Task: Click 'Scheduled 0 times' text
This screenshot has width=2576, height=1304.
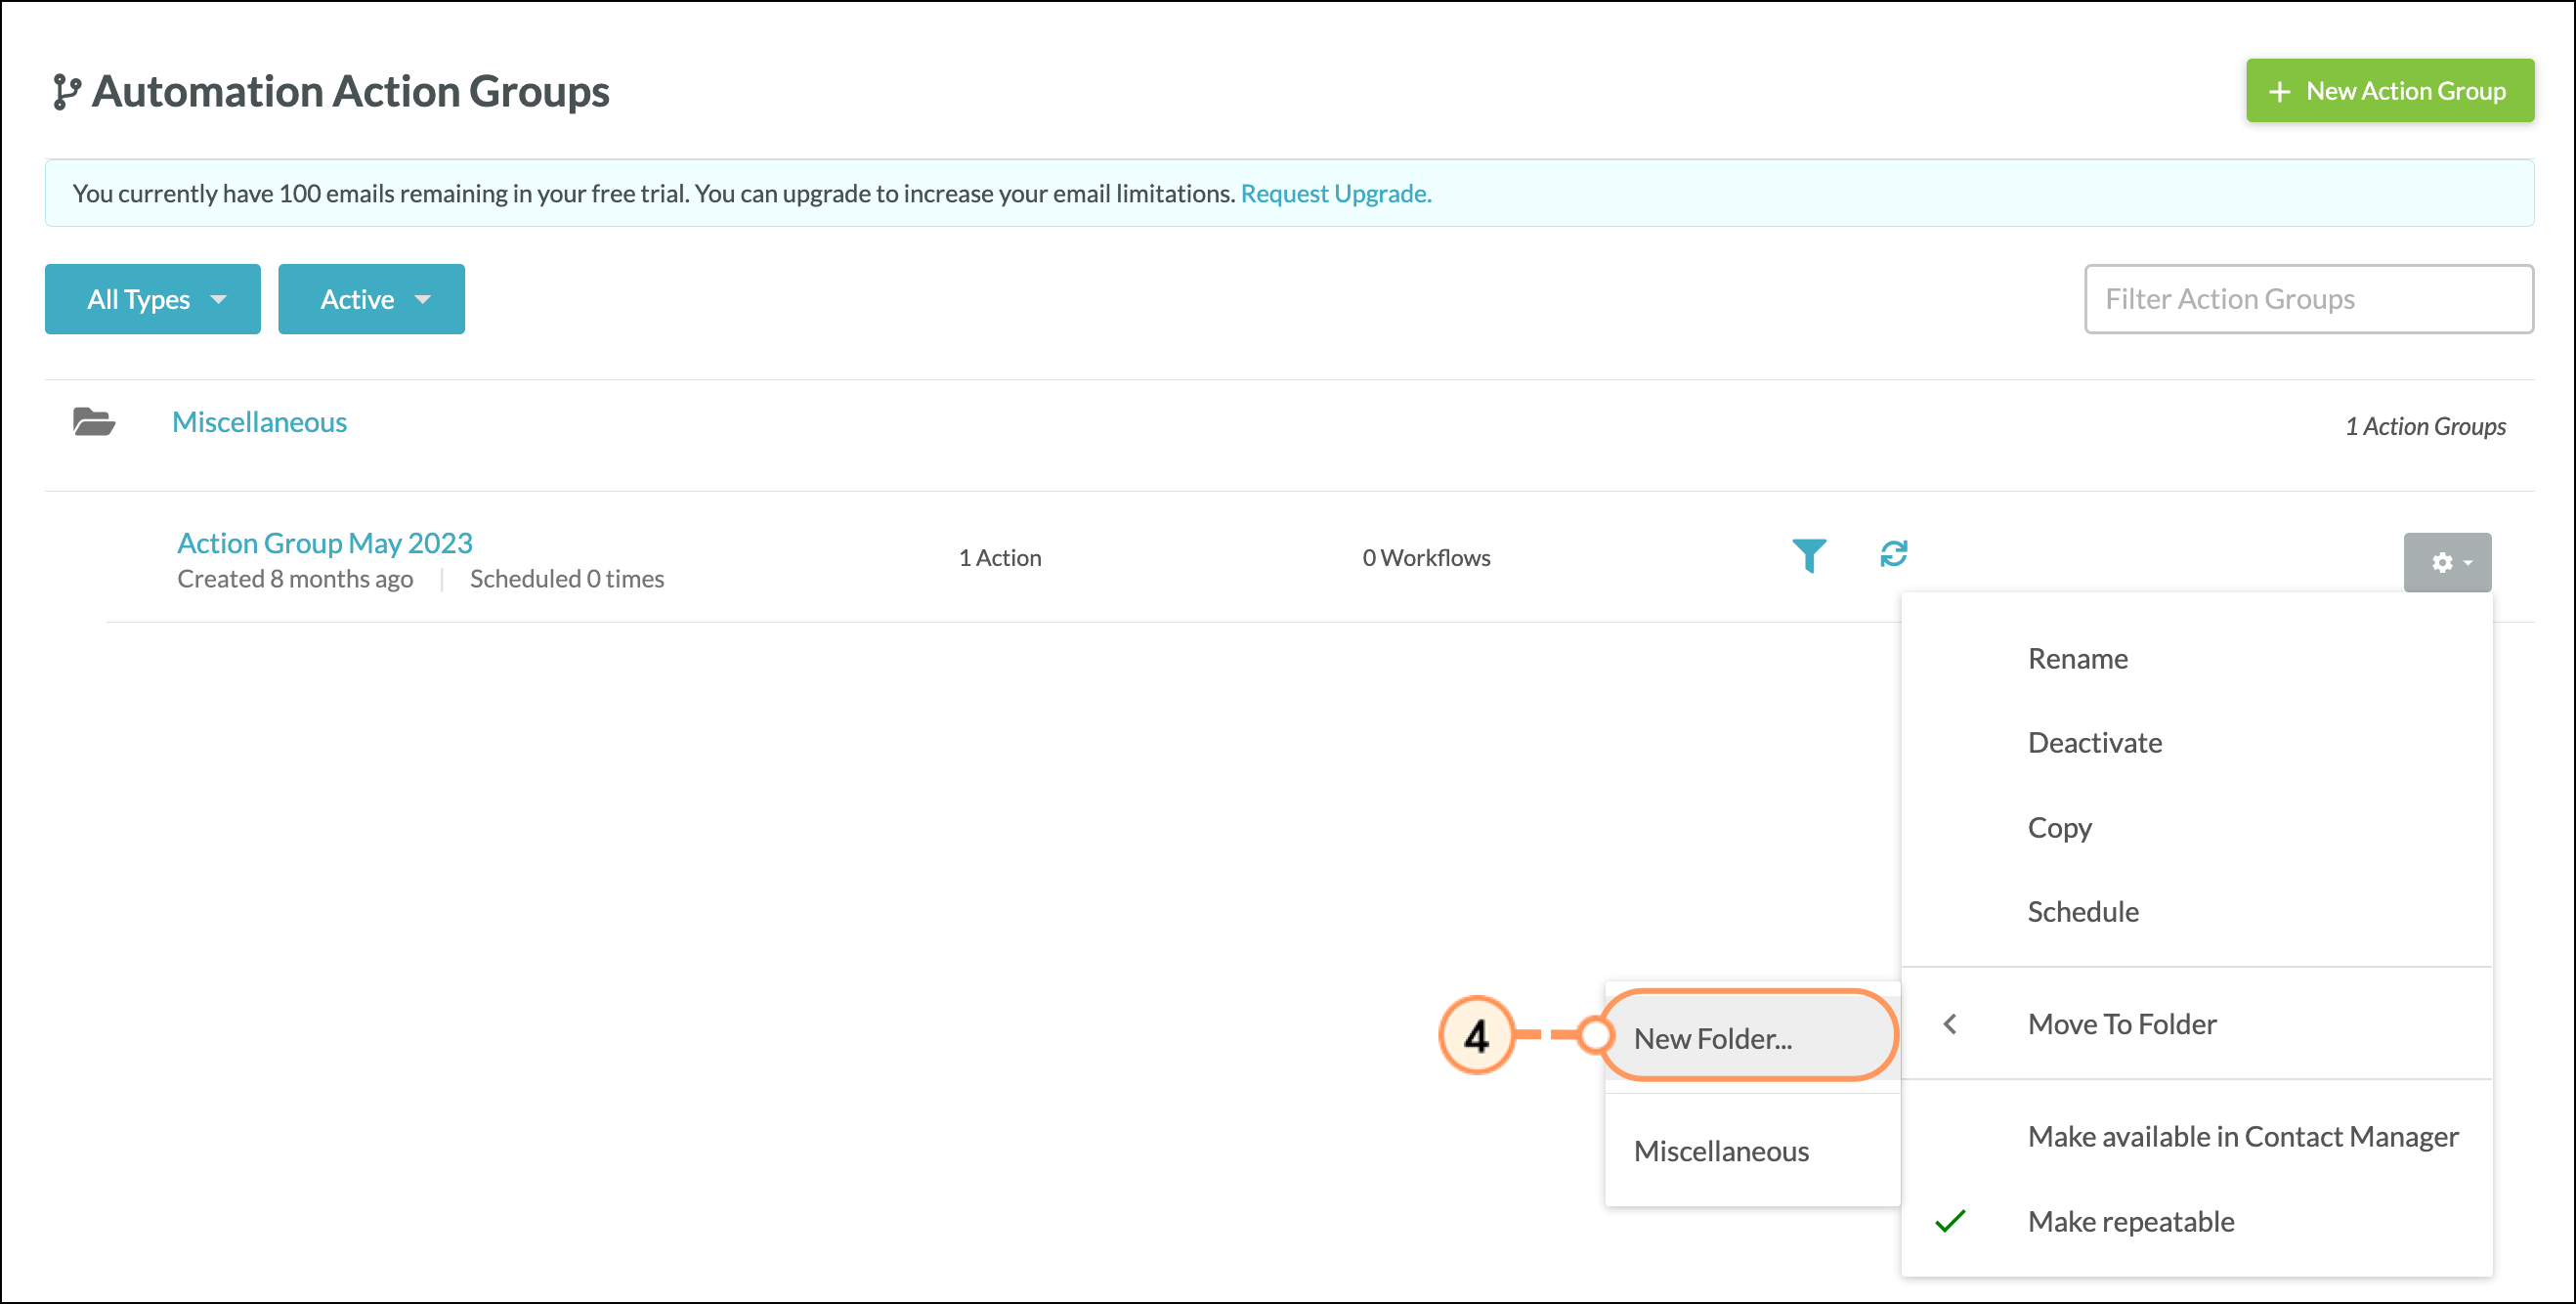Action: [x=567, y=579]
